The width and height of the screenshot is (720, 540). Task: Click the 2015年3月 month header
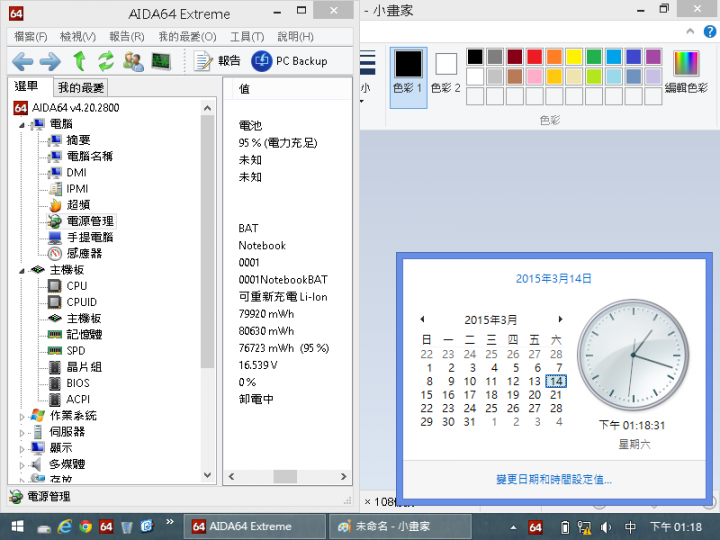click(x=491, y=320)
